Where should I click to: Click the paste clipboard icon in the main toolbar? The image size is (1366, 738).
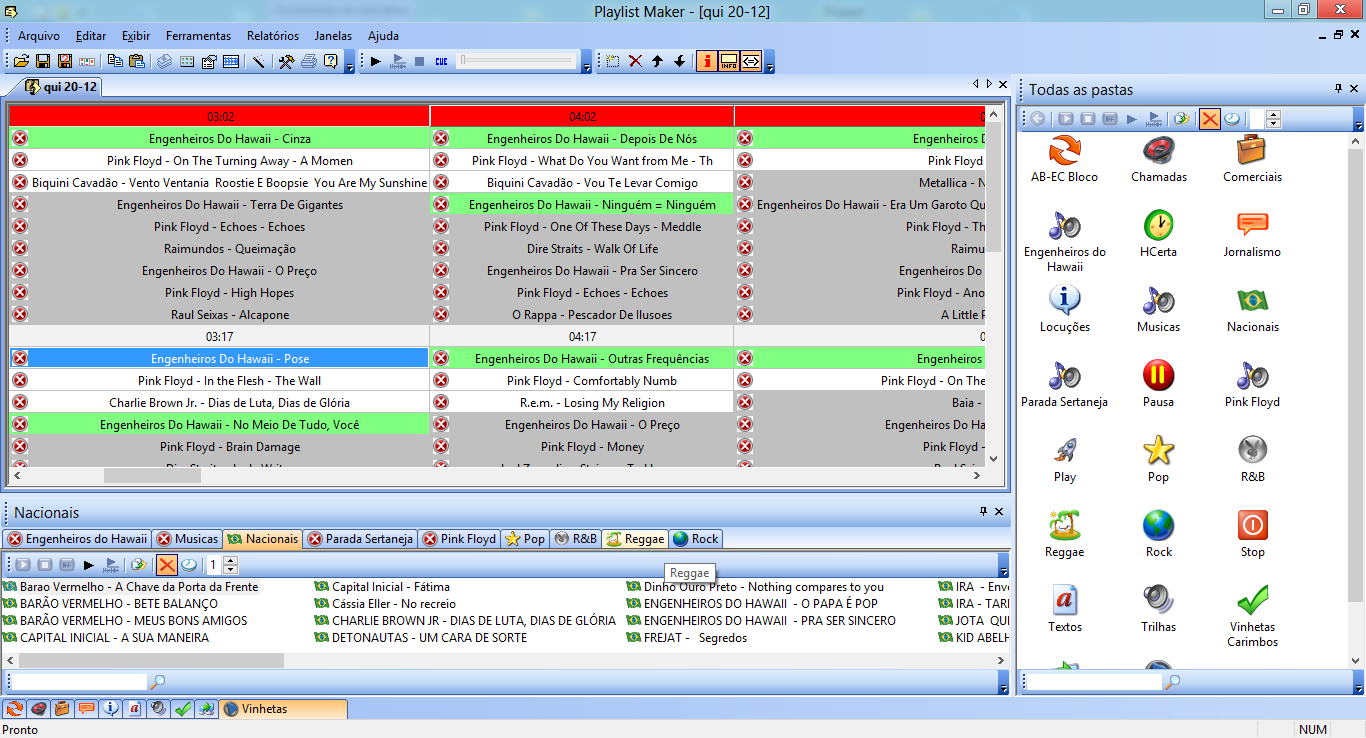pyautogui.click(x=137, y=61)
